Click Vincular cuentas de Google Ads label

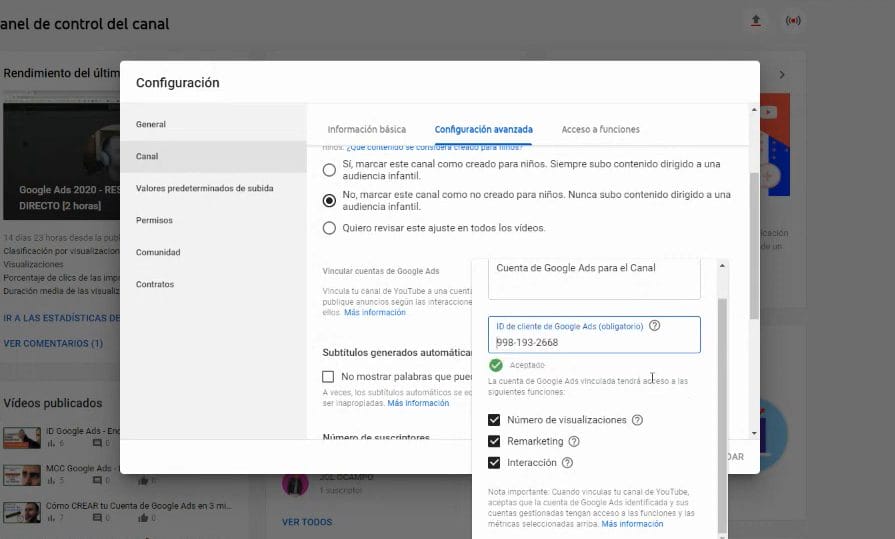coord(381,271)
